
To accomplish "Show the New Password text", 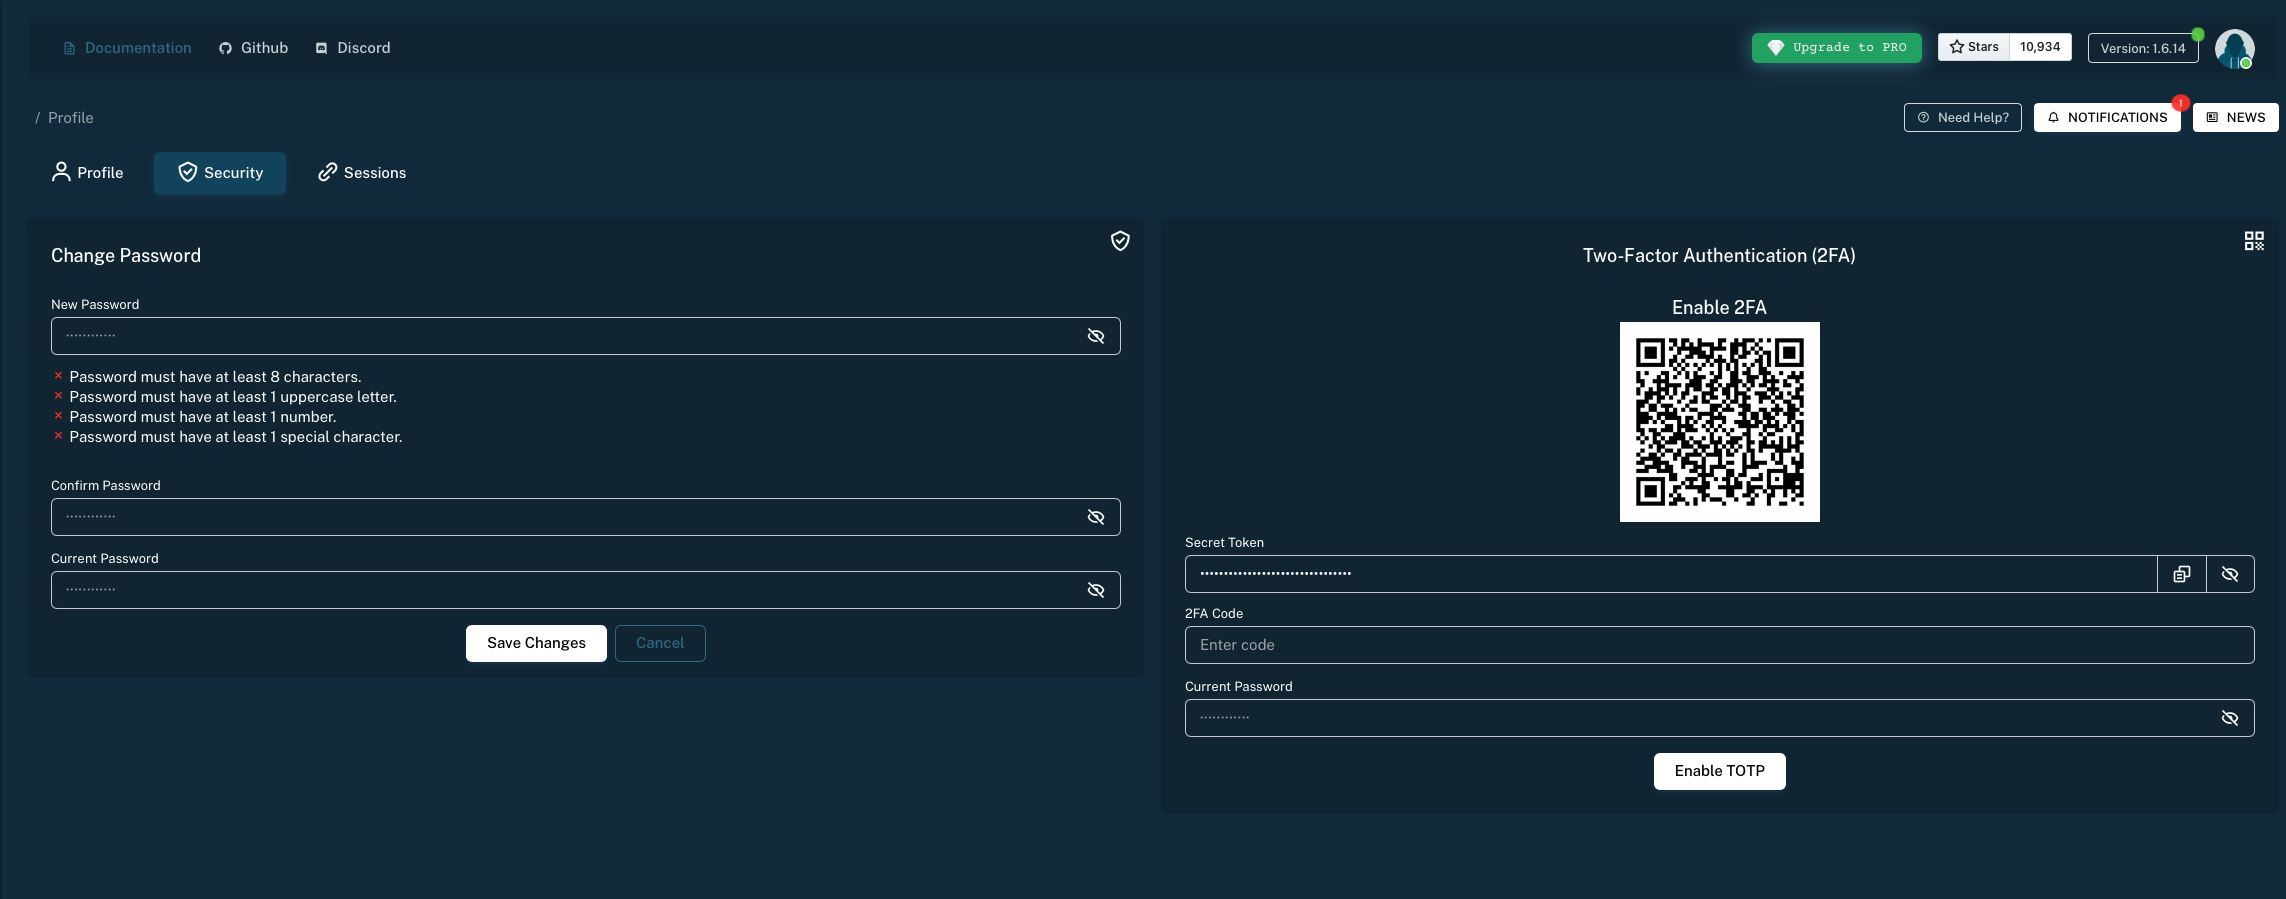I will coord(1096,336).
